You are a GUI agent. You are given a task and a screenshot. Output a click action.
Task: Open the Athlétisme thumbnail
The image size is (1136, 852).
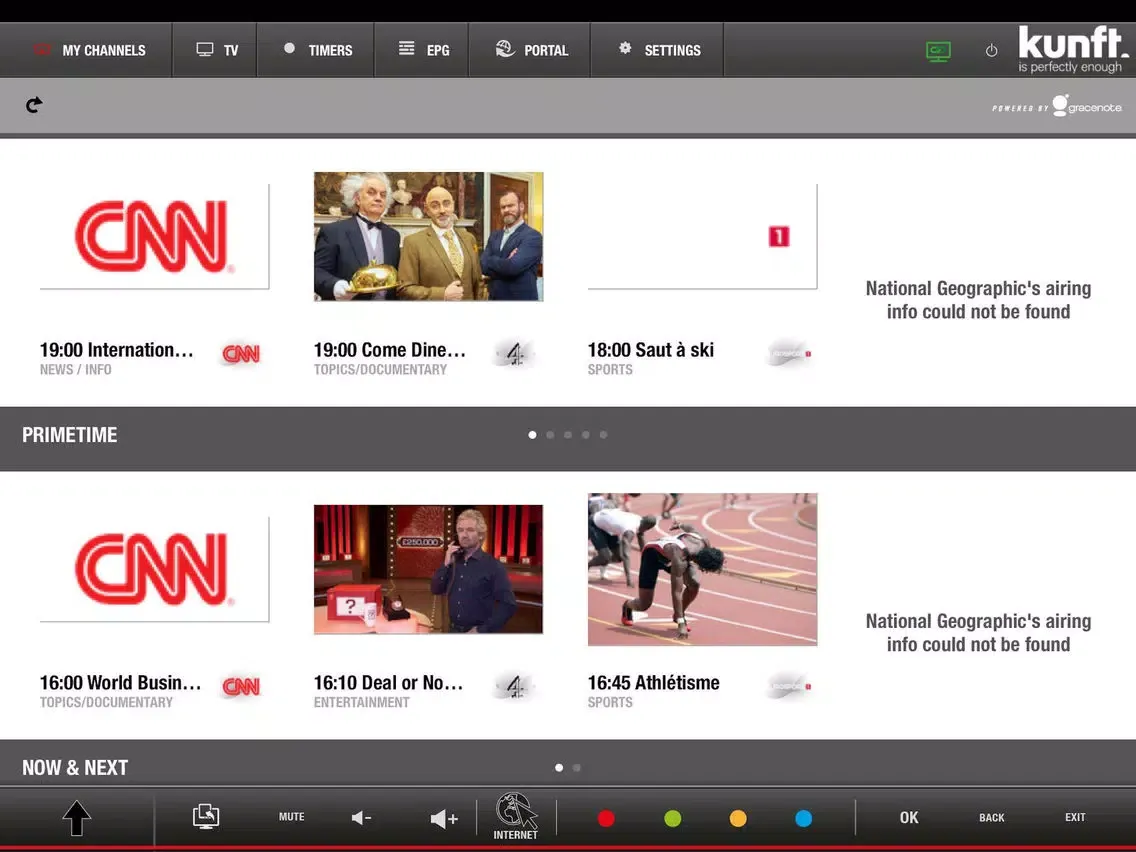coord(702,569)
